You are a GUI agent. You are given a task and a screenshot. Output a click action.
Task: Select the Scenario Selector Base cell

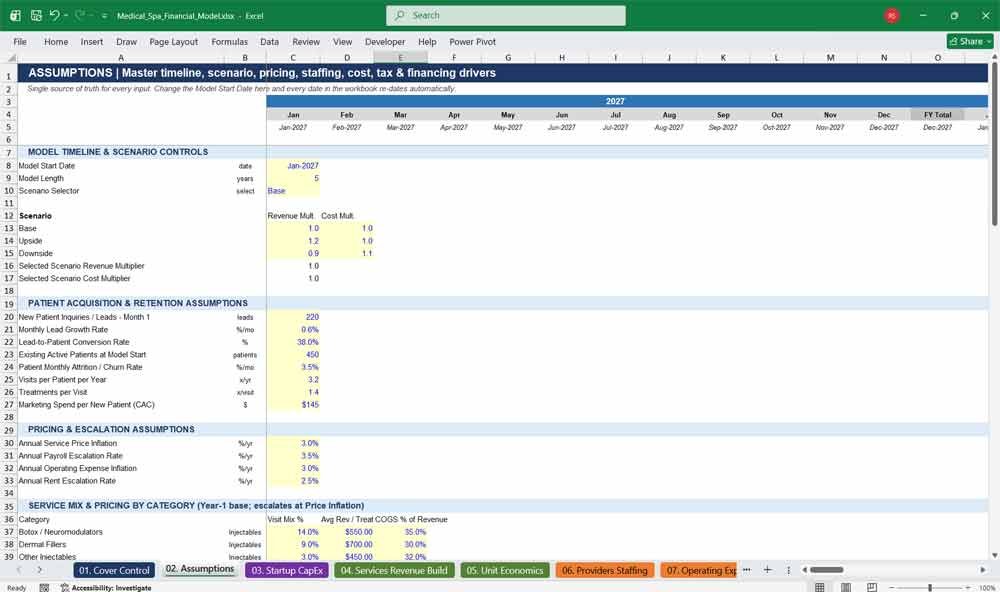click(293, 191)
